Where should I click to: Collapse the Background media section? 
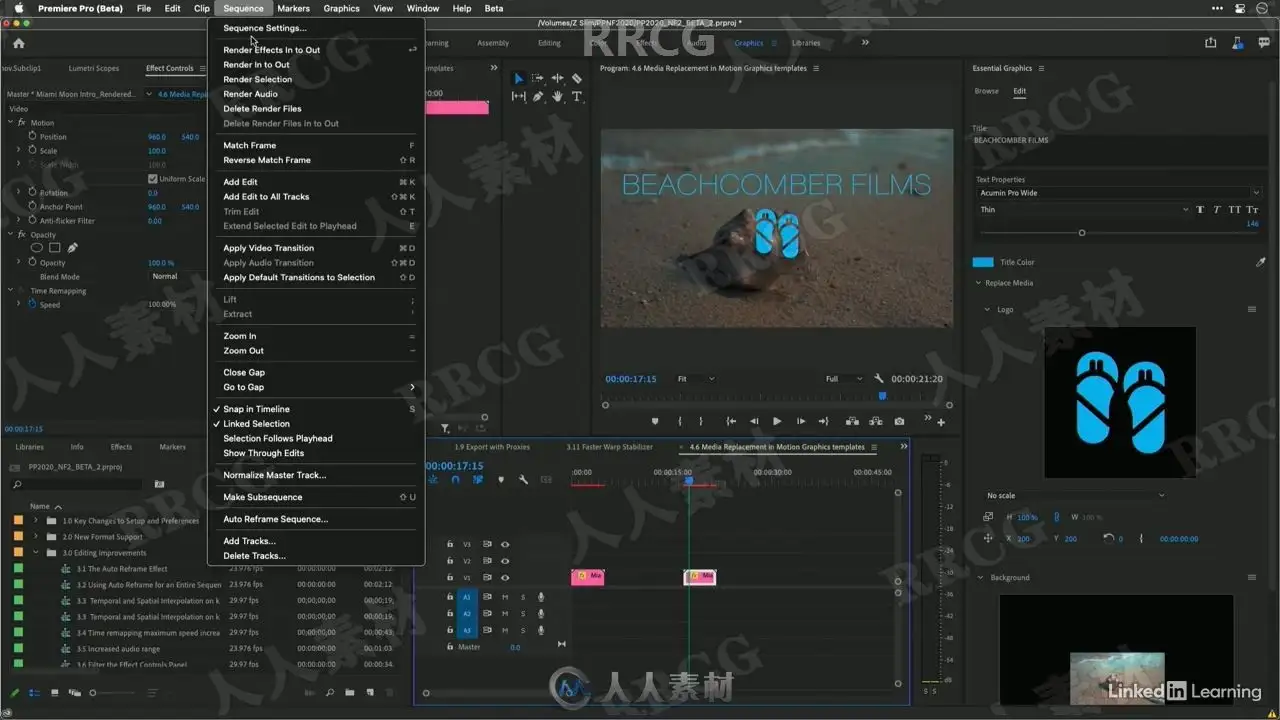coord(980,577)
